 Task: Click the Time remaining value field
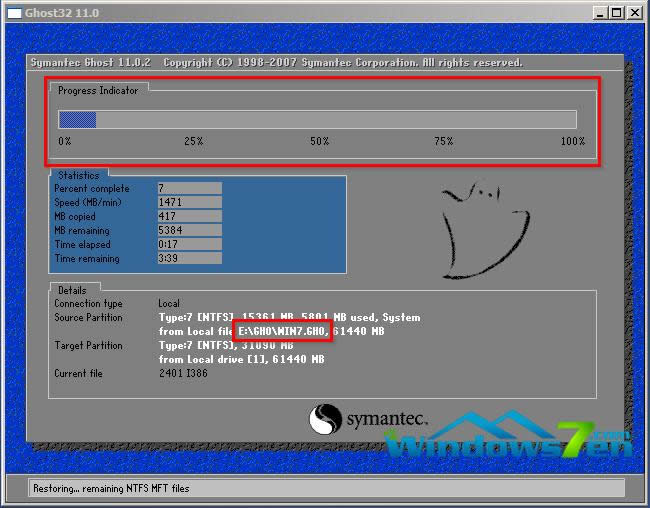pyautogui.click(x=189, y=258)
